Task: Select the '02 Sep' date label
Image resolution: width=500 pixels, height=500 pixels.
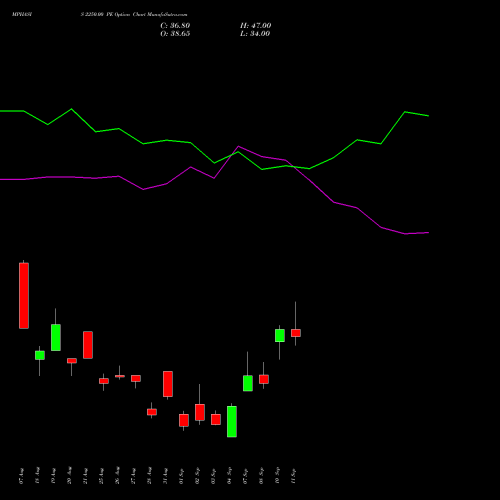Action: (x=197, y=476)
